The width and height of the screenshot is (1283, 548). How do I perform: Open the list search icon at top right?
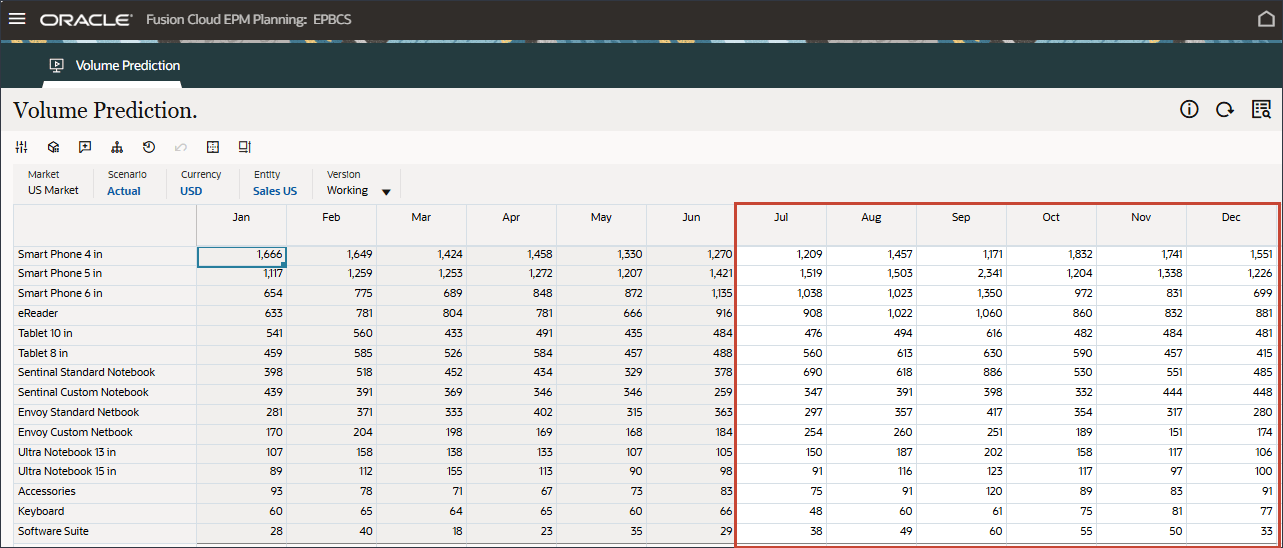tap(1261, 110)
